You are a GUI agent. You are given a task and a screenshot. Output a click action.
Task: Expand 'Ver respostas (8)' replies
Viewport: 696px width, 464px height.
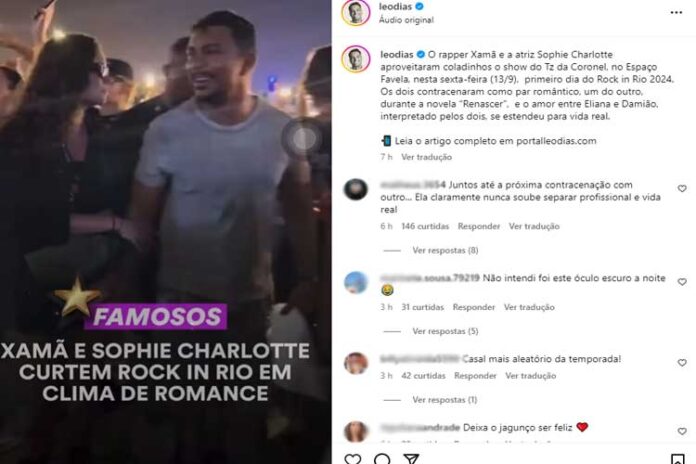pyautogui.click(x=445, y=250)
